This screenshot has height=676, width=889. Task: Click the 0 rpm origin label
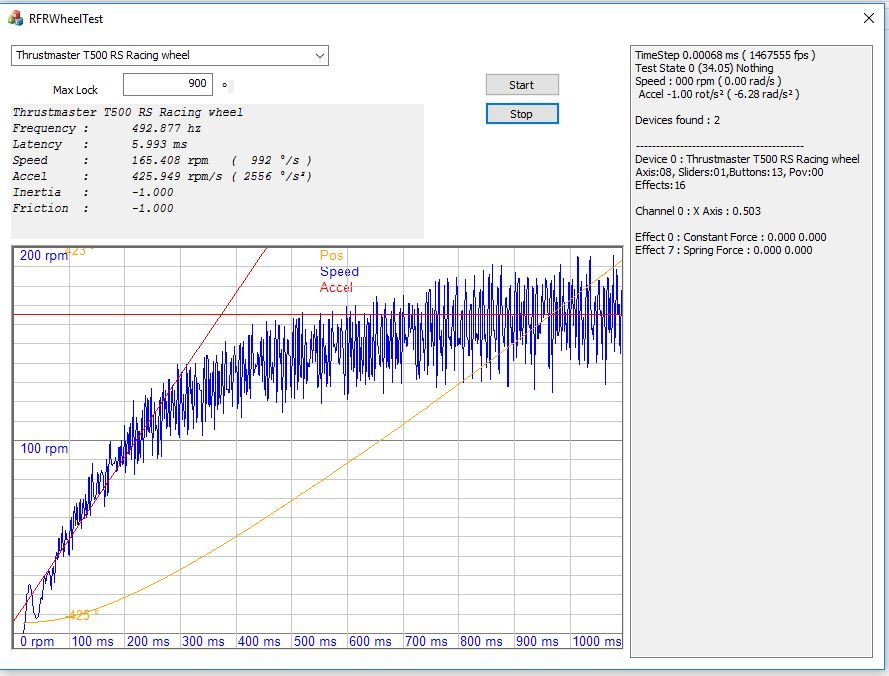[37, 642]
